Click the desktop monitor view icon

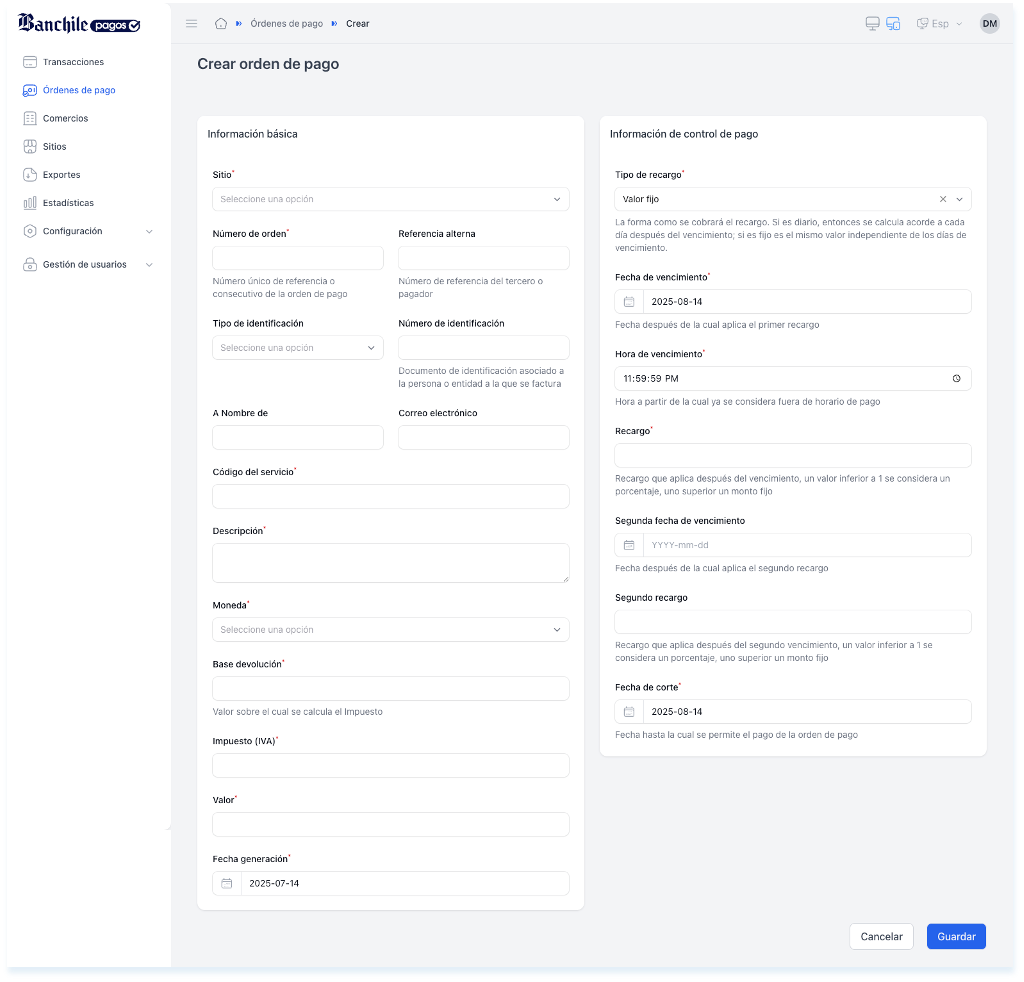(x=872, y=24)
